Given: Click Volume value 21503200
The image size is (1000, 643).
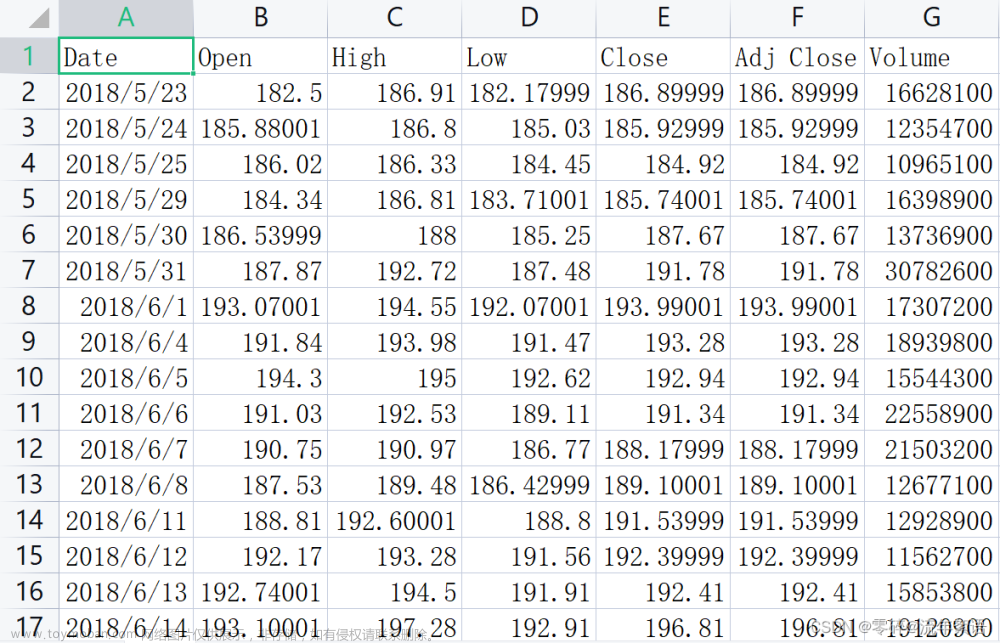Looking at the screenshot, I should (932, 448).
